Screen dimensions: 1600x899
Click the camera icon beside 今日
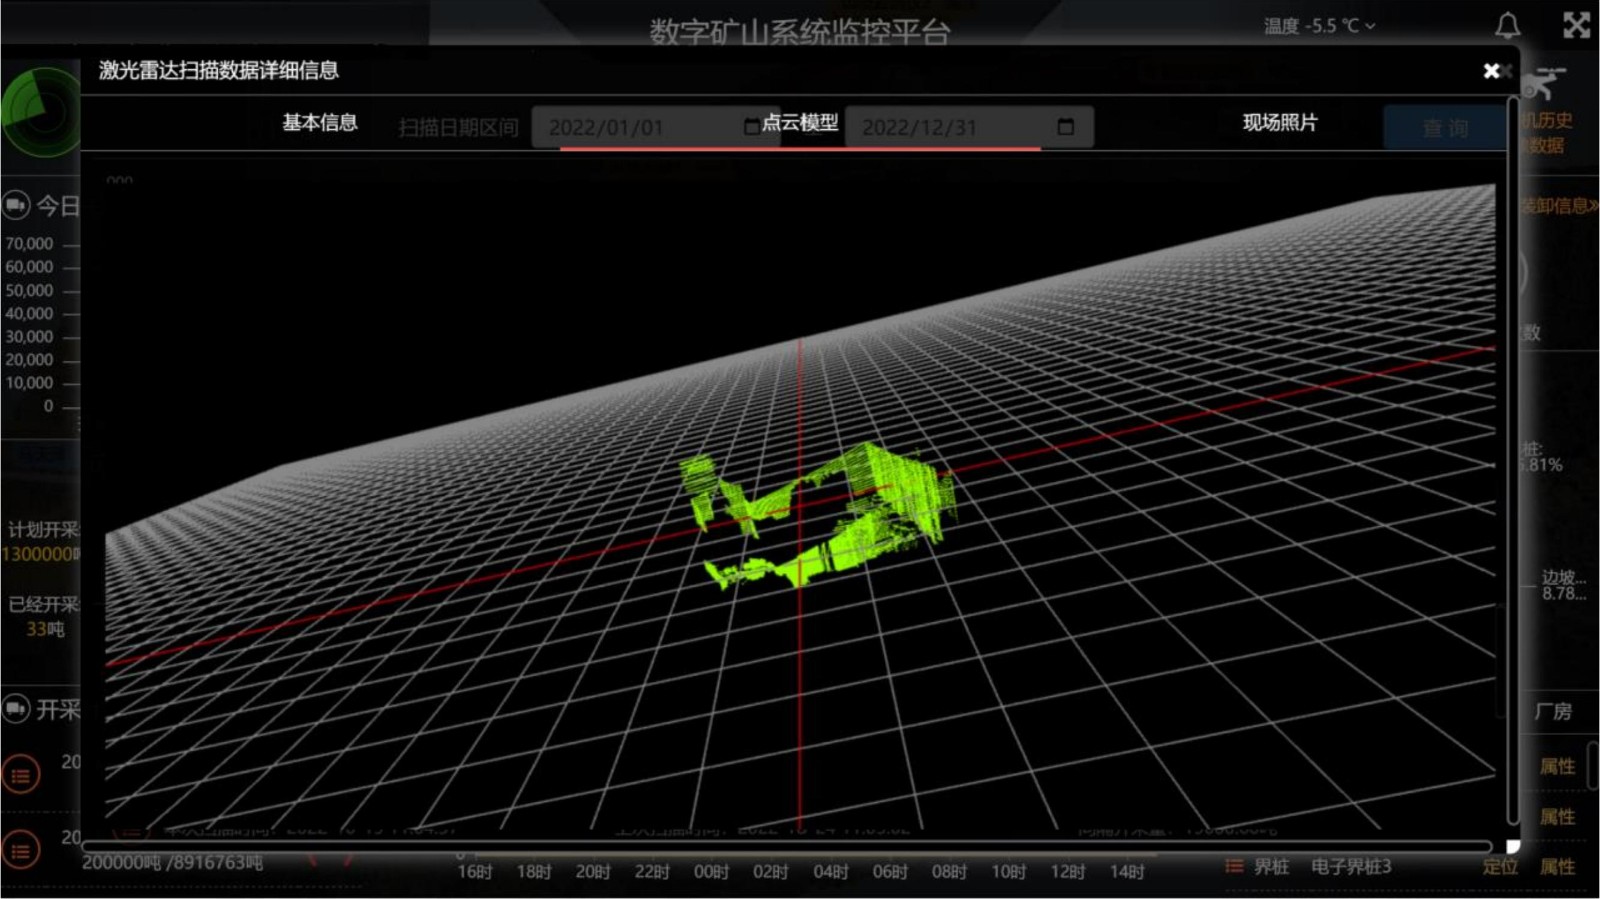[16, 206]
